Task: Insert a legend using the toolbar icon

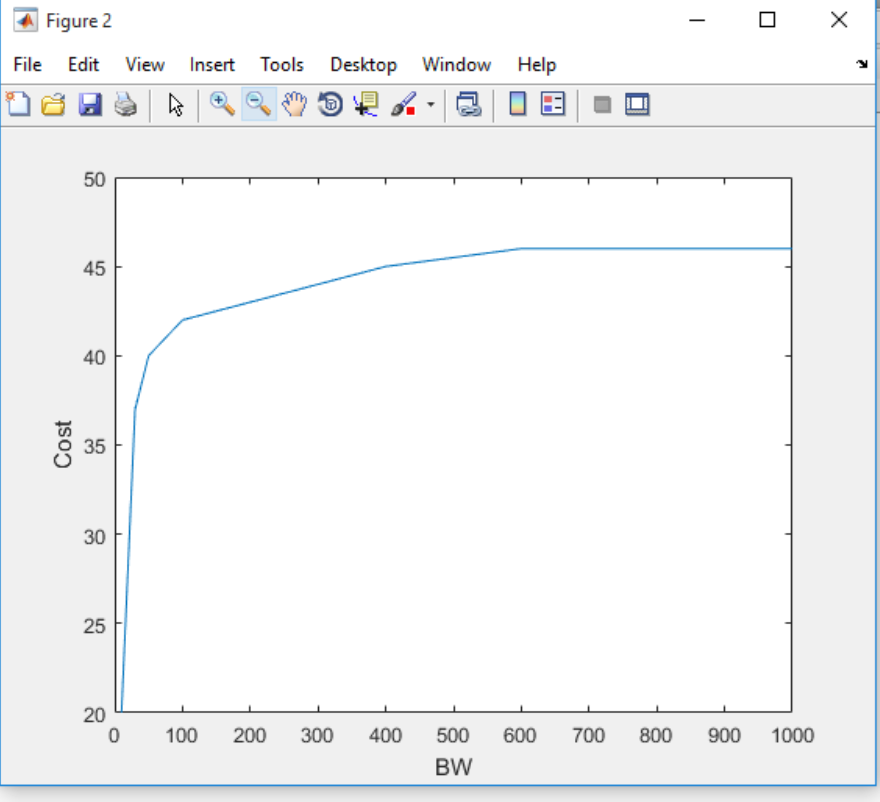Action: [x=553, y=104]
